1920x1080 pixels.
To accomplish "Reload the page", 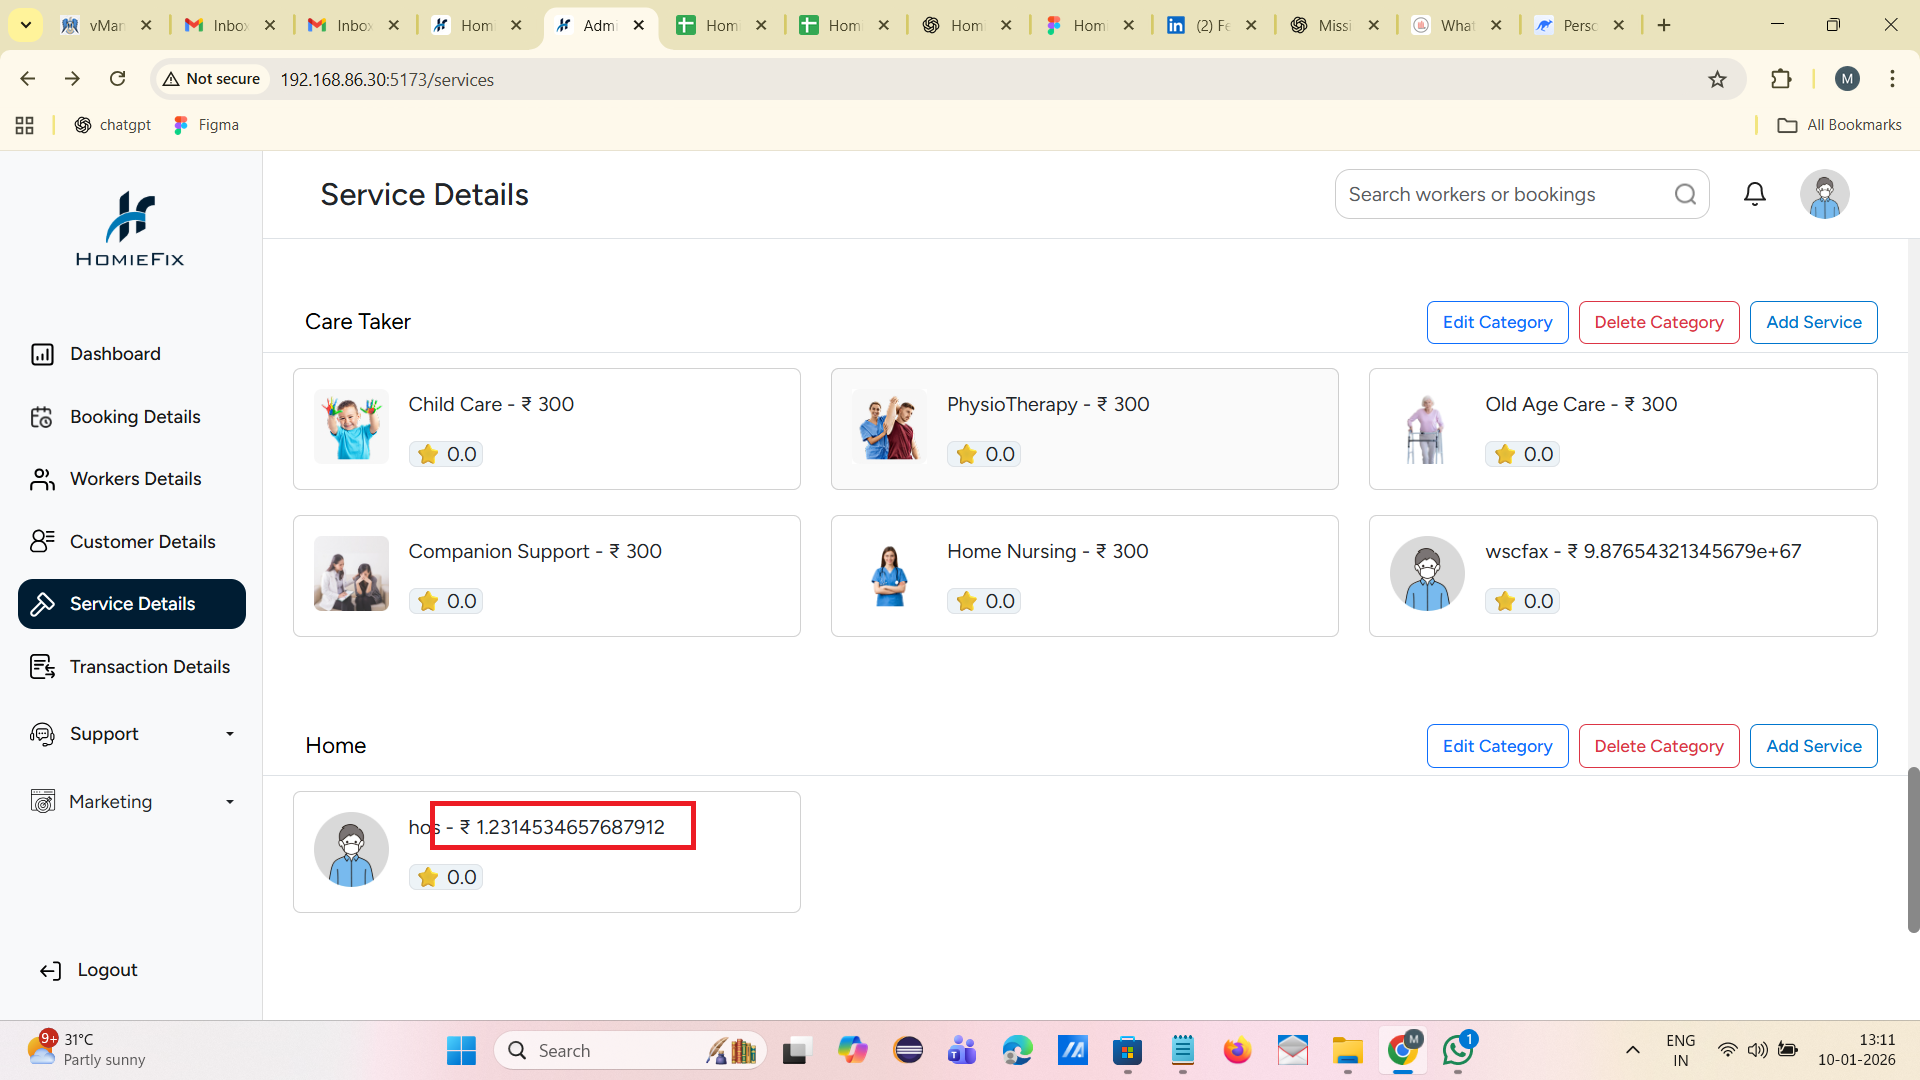I will (x=117, y=79).
